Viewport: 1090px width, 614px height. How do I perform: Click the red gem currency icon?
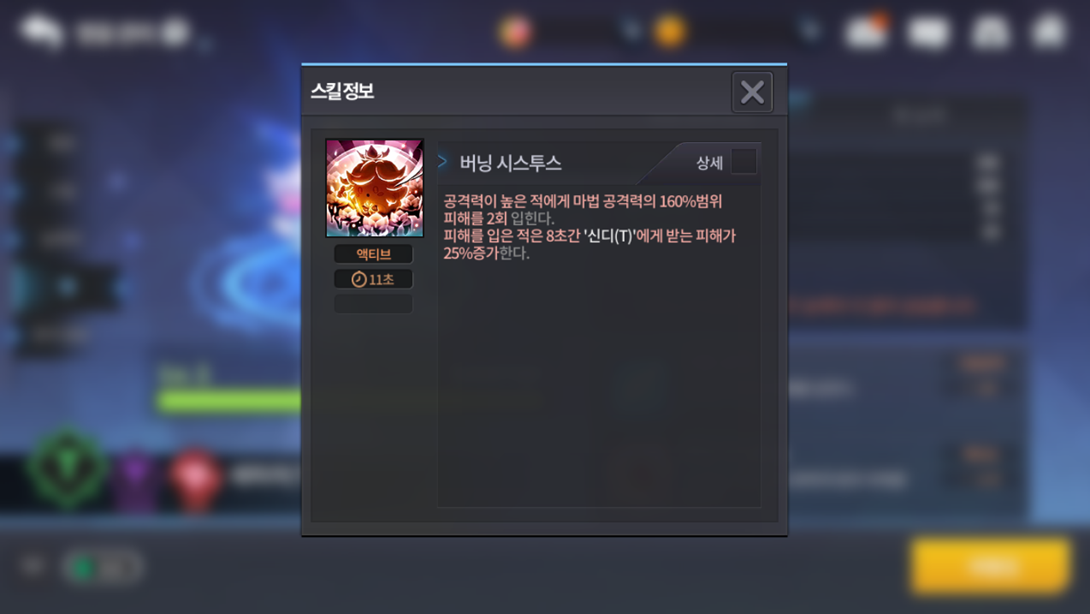click(x=515, y=31)
